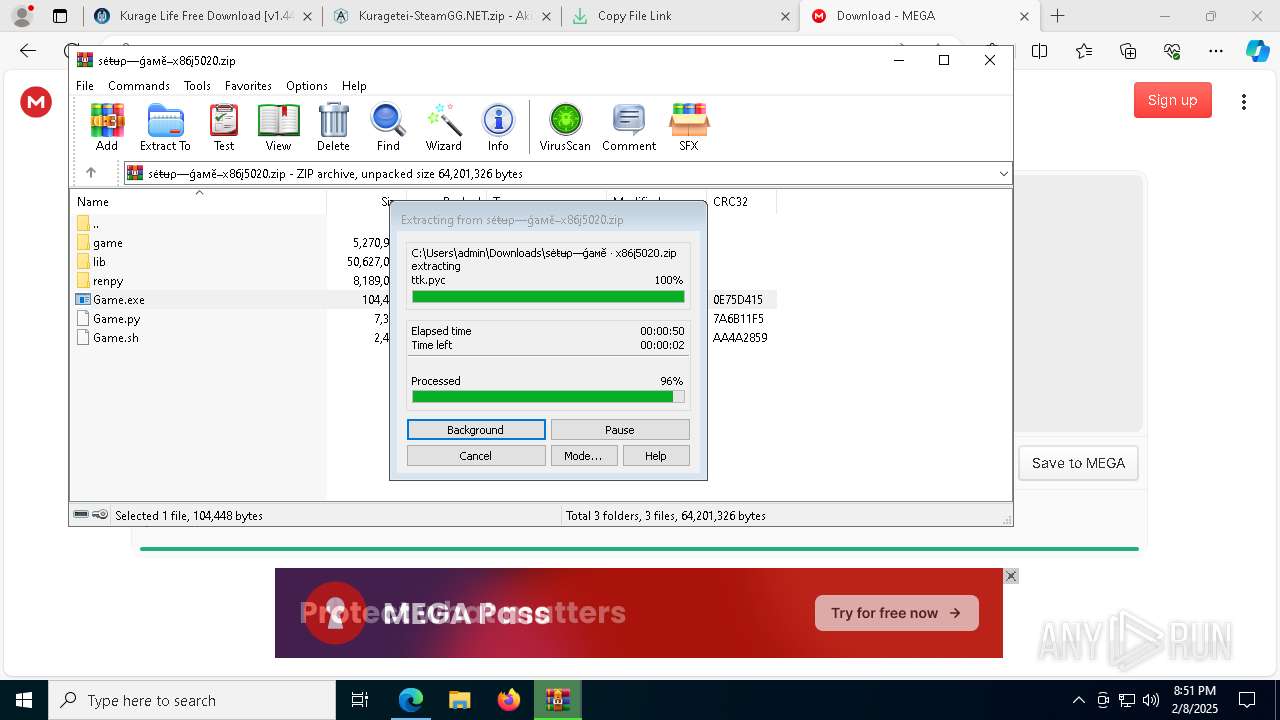
Task: Open the WinRAR Help menu
Action: pyautogui.click(x=354, y=86)
